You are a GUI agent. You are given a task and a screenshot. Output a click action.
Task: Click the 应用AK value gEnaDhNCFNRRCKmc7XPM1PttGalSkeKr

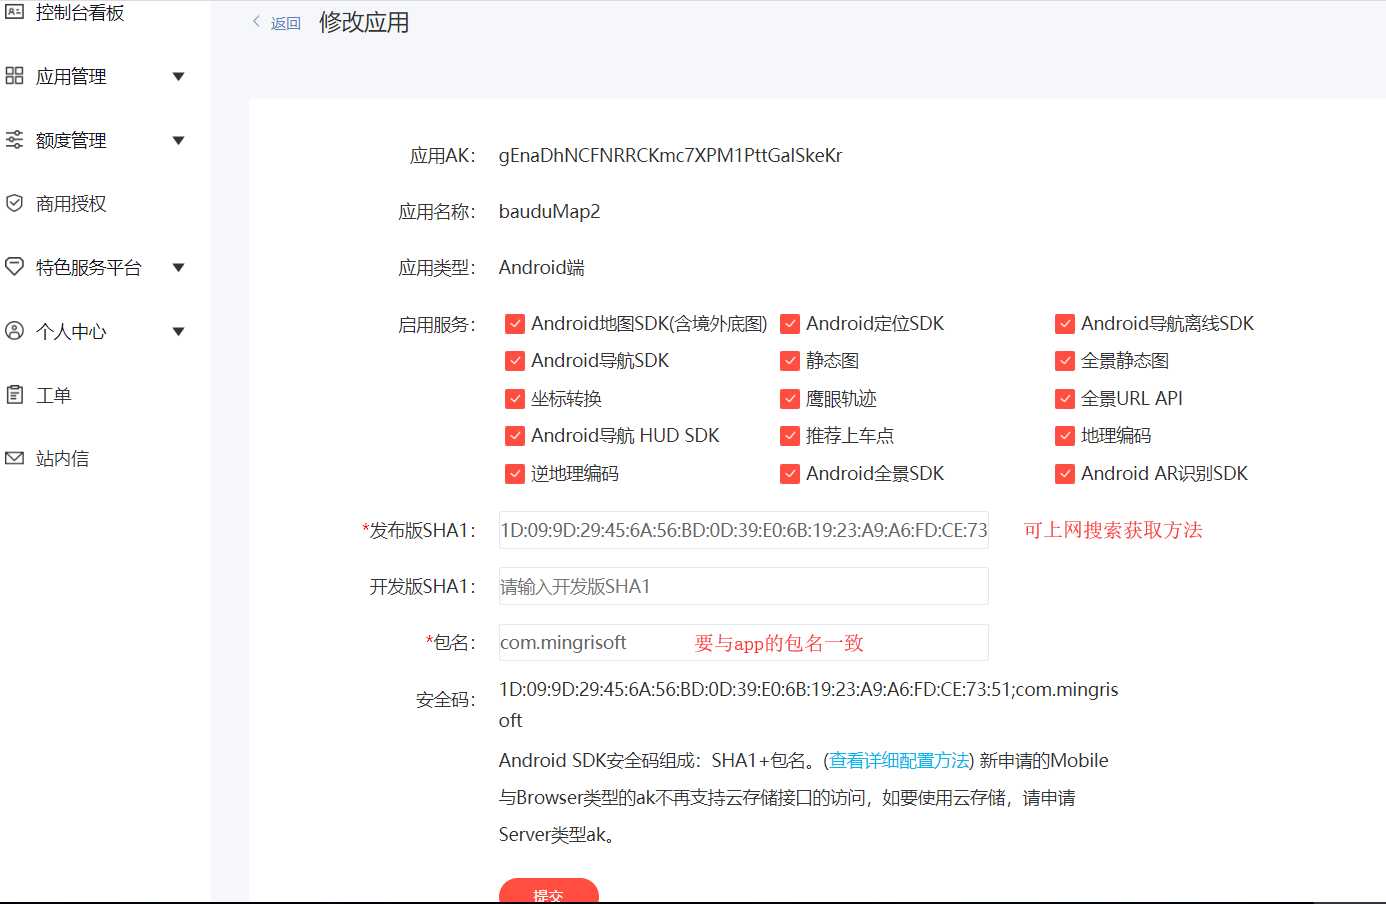pyautogui.click(x=670, y=156)
